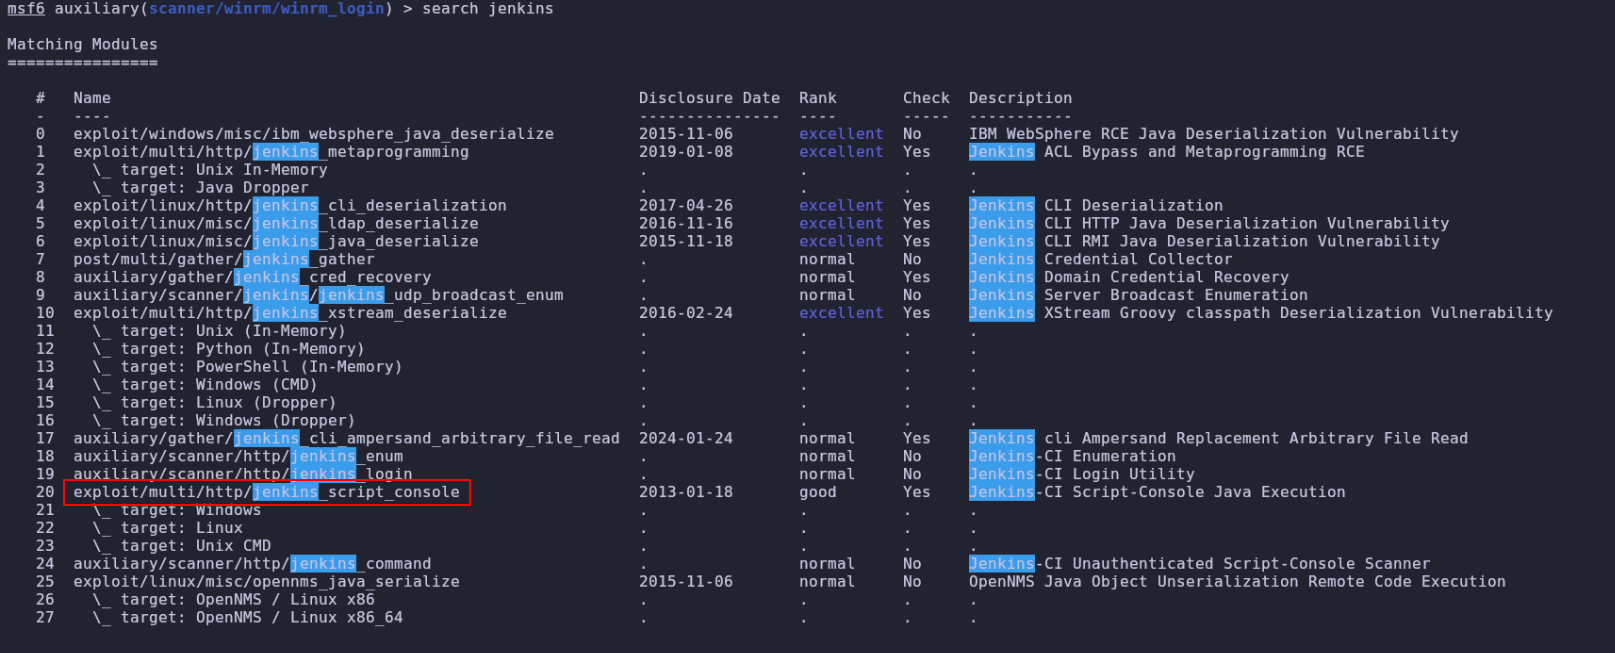Select "auxiliary/gather/jenkins_cred_recovery" module name
1615x653 pixels.
[x=252, y=278]
